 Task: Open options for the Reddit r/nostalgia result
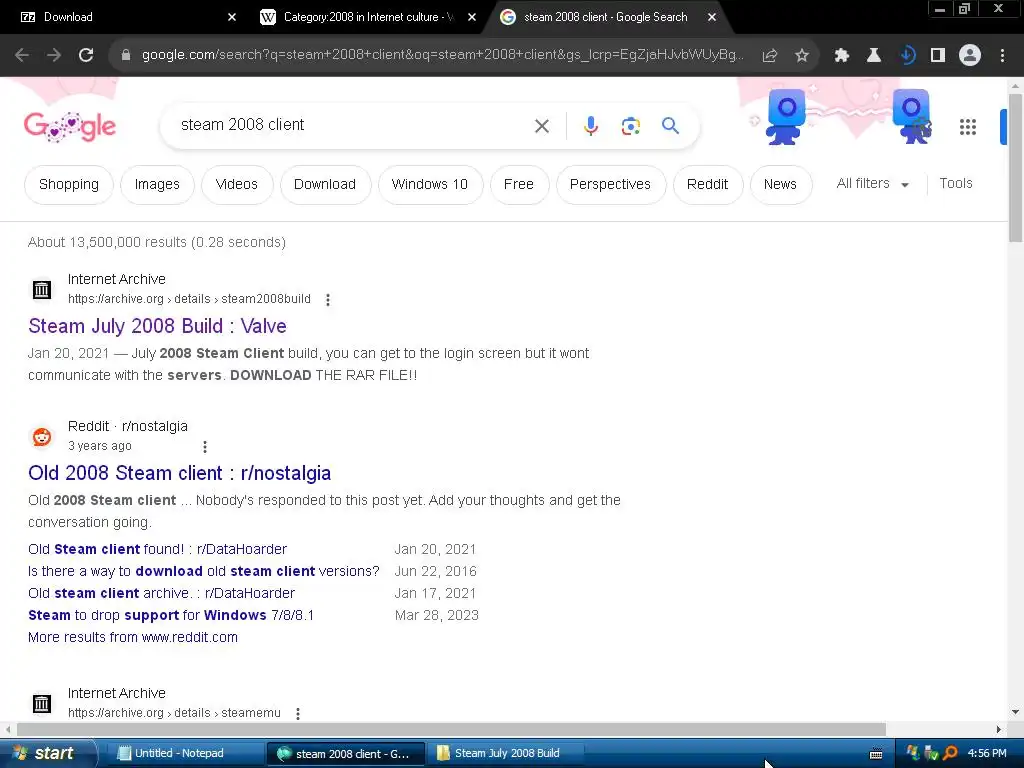coord(204,447)
